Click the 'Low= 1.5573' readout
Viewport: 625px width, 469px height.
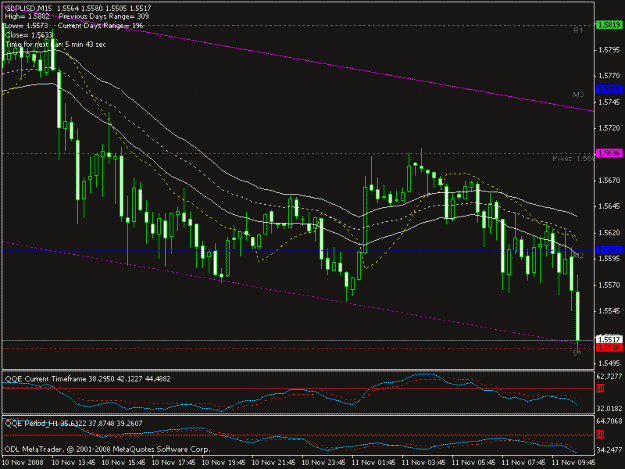(x=26, y=26)
